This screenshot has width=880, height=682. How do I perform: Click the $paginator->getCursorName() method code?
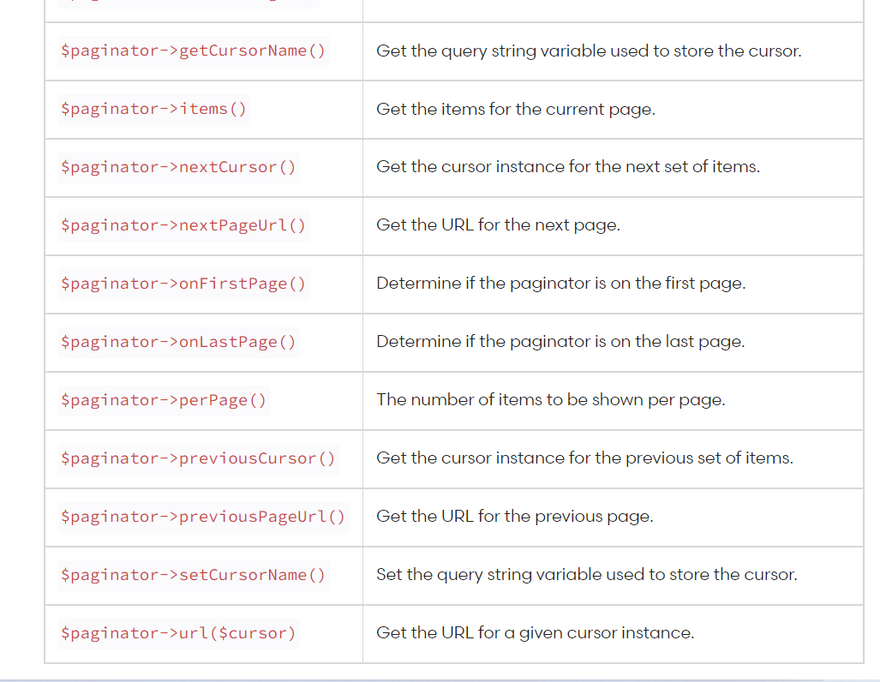tap(193, 51)
